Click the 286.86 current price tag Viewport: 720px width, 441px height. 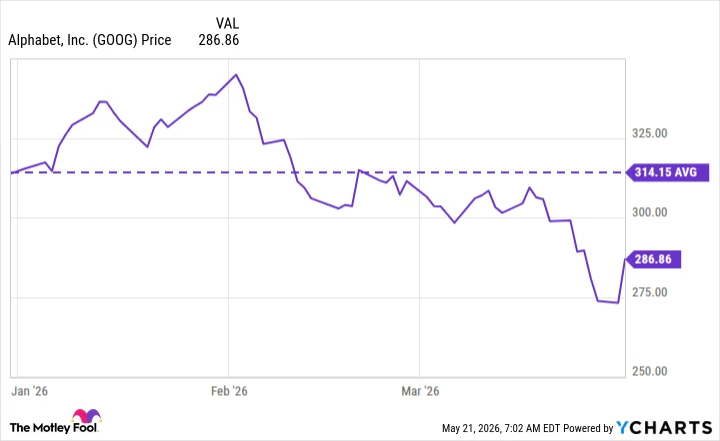click(653, 259)
